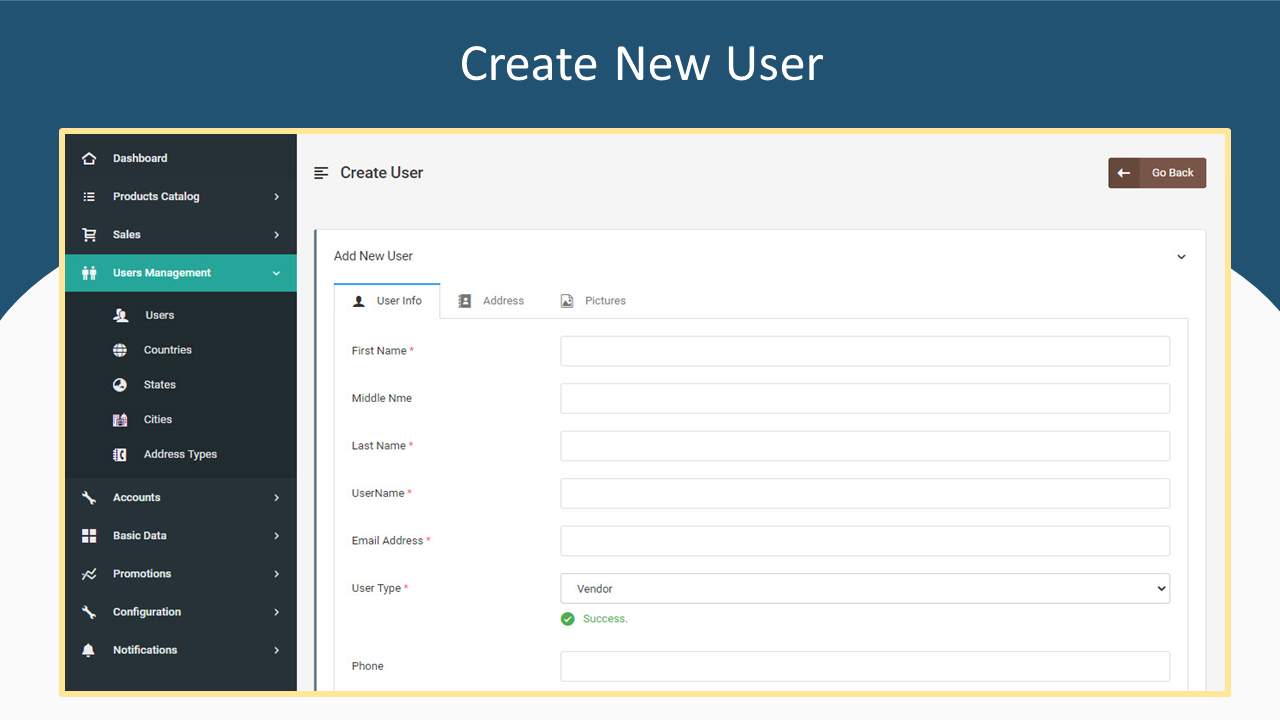
Task: Click the Users submenu person icon
Action: [x=120, y=315]
